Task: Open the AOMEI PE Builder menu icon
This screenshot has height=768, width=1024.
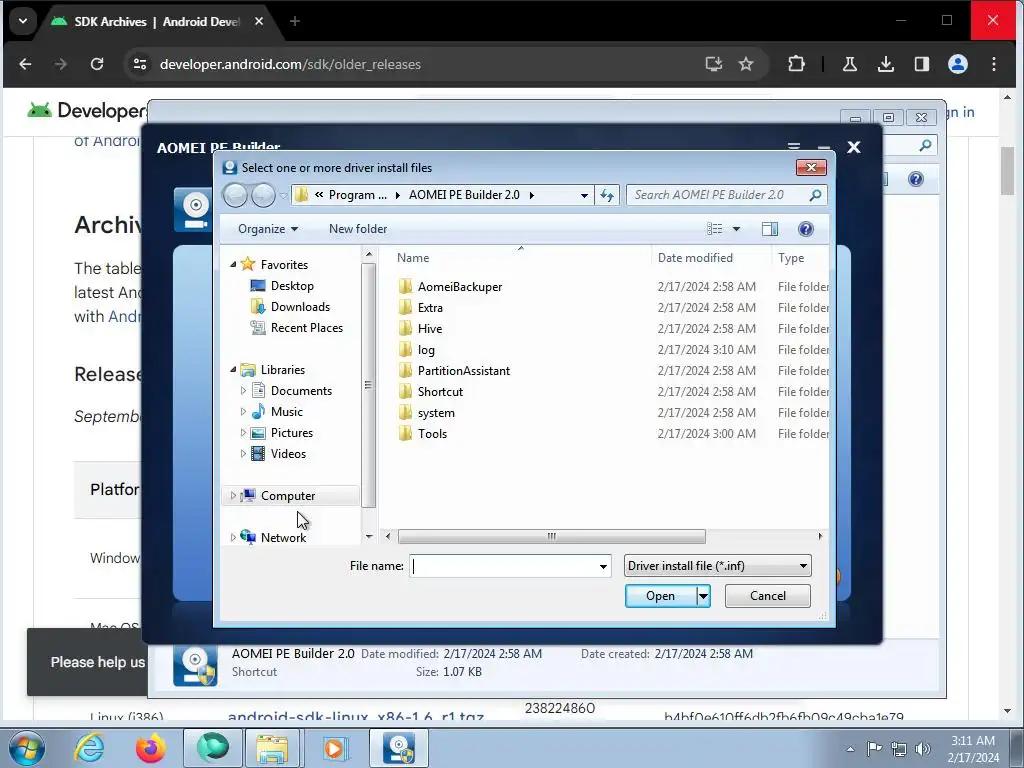Action: pyautogui.click(x=793, y=147)
